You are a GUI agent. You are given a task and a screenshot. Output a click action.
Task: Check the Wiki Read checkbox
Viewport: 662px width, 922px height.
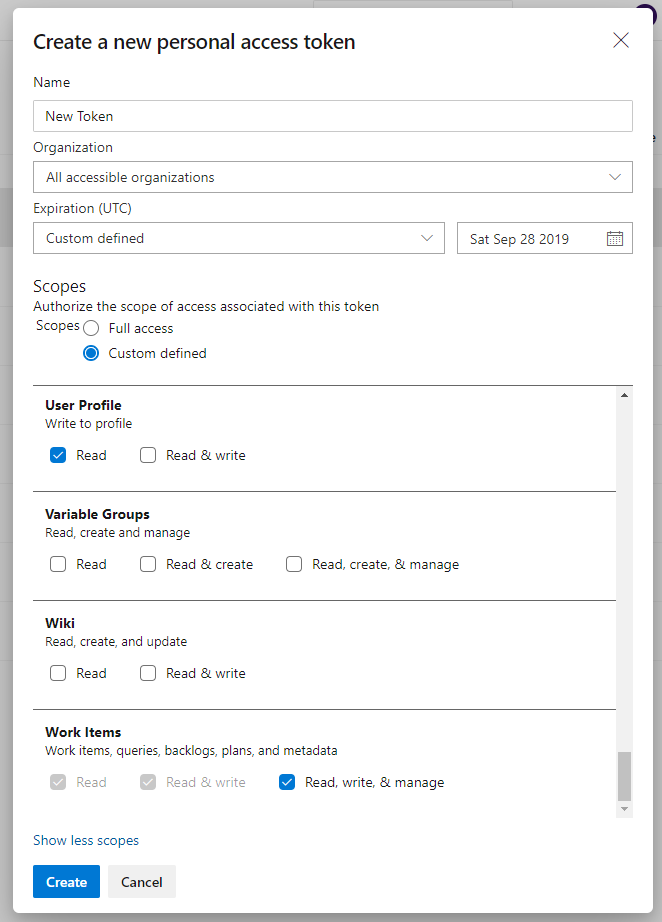(x=58, y=673)
